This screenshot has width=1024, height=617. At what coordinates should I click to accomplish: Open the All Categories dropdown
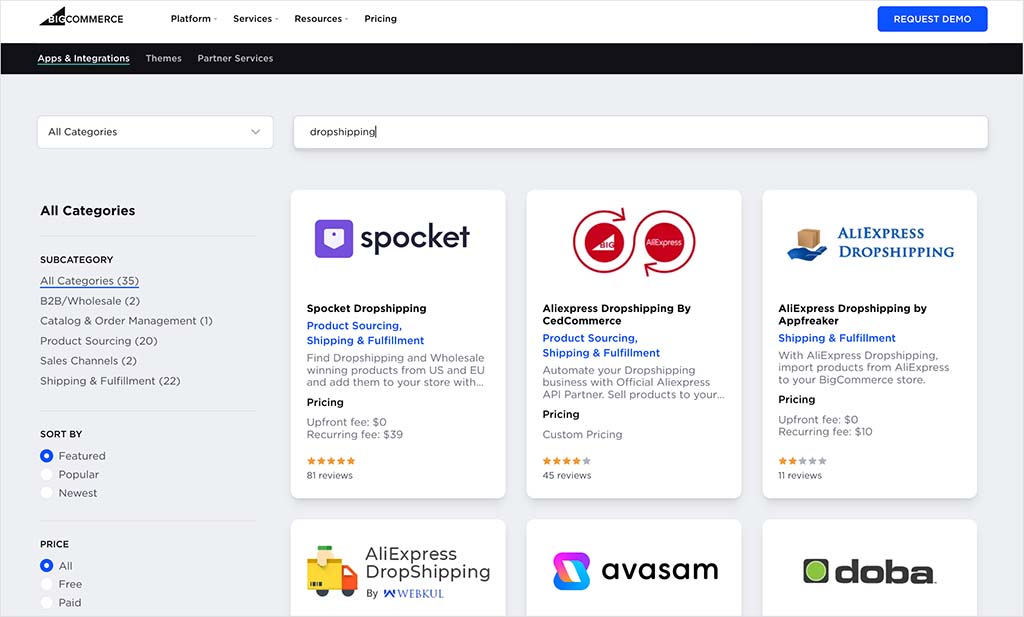coord(155,132)
